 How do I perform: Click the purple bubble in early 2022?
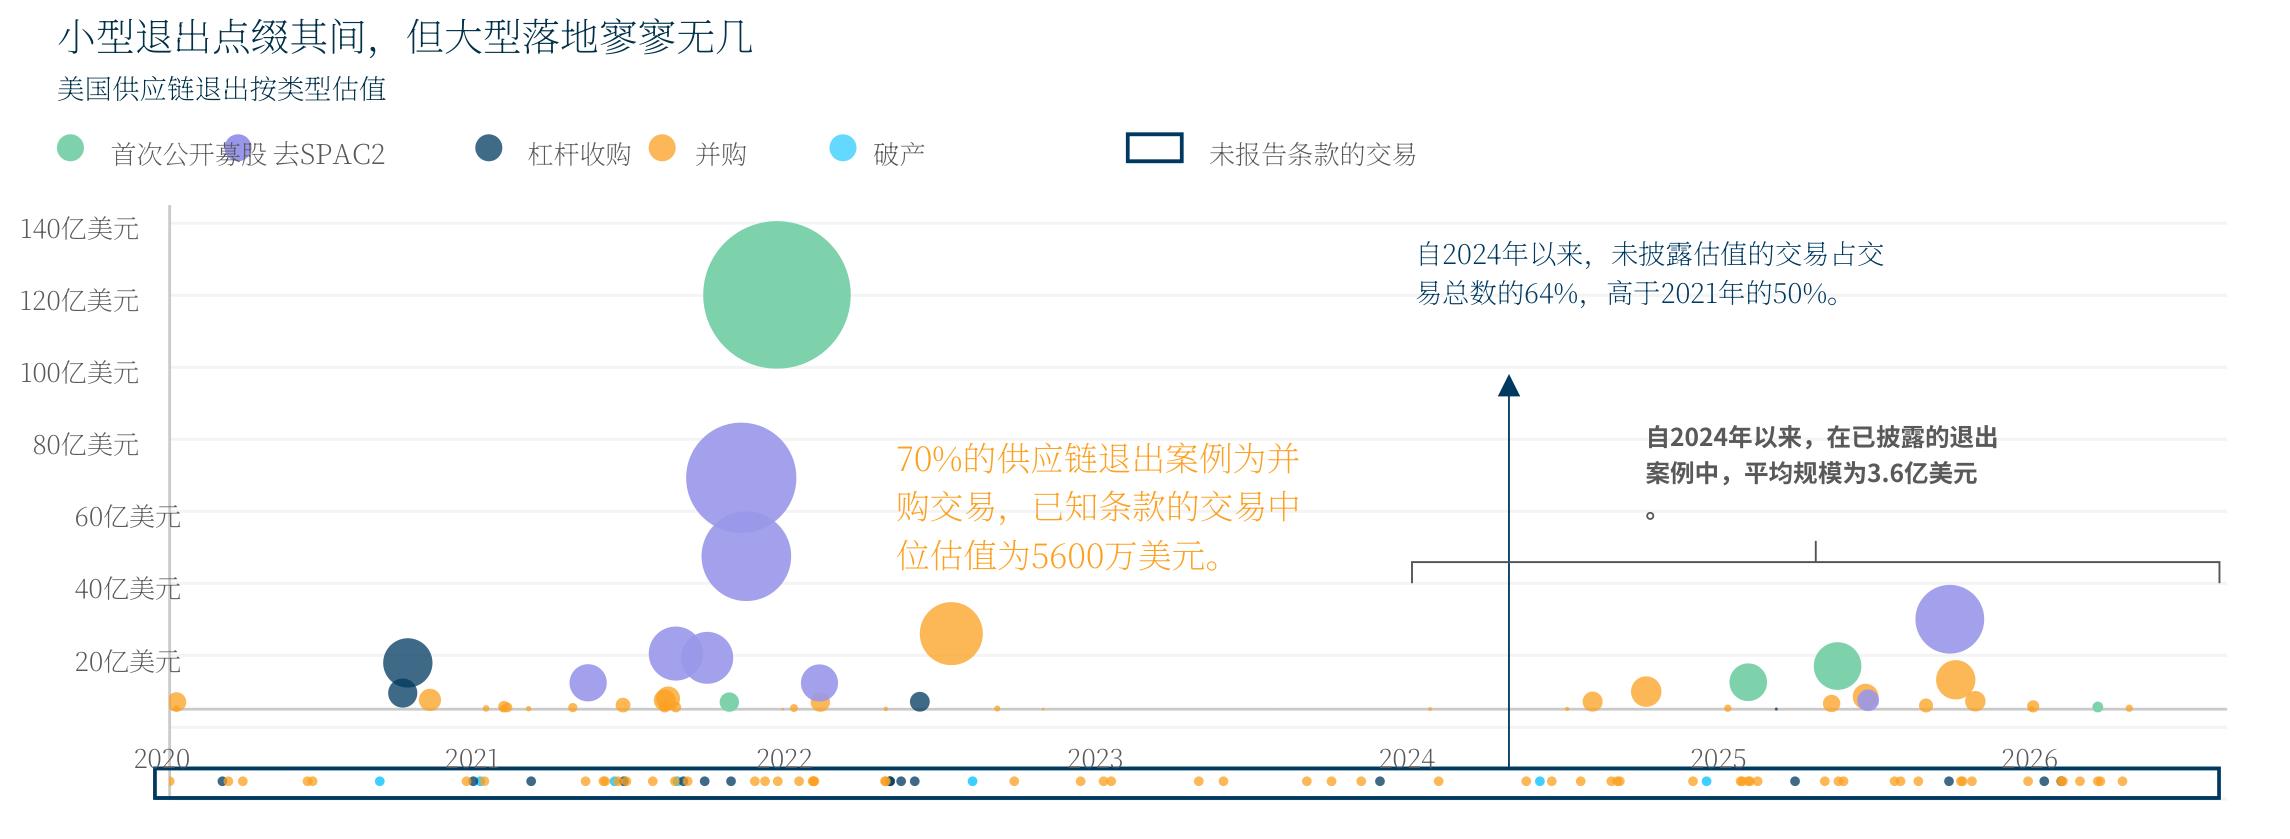pos(819,683)
